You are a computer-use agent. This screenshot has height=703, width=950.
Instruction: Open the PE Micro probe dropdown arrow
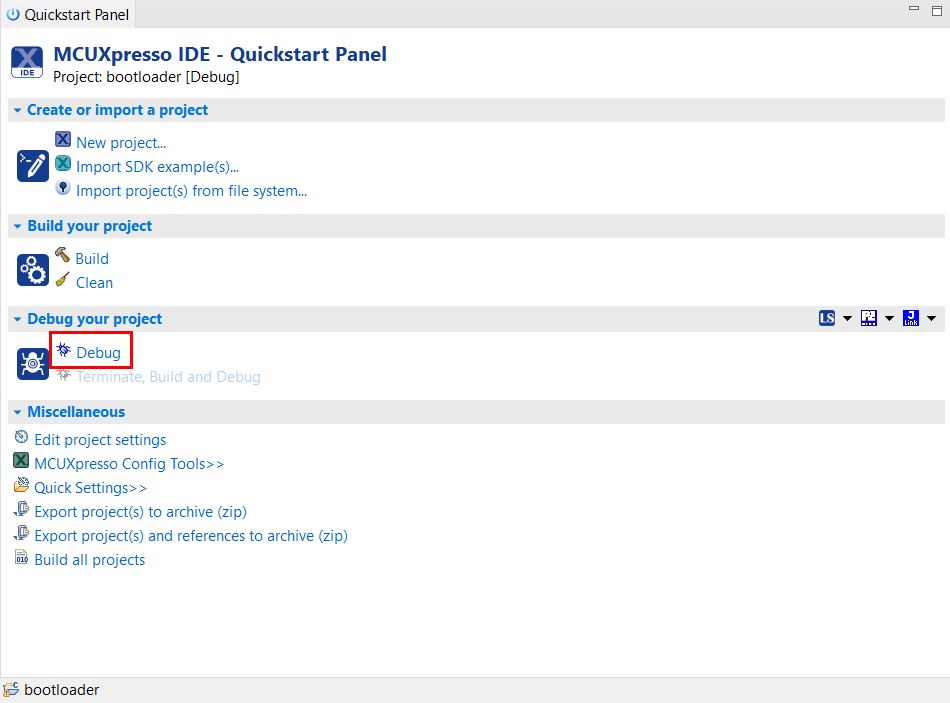889,319
